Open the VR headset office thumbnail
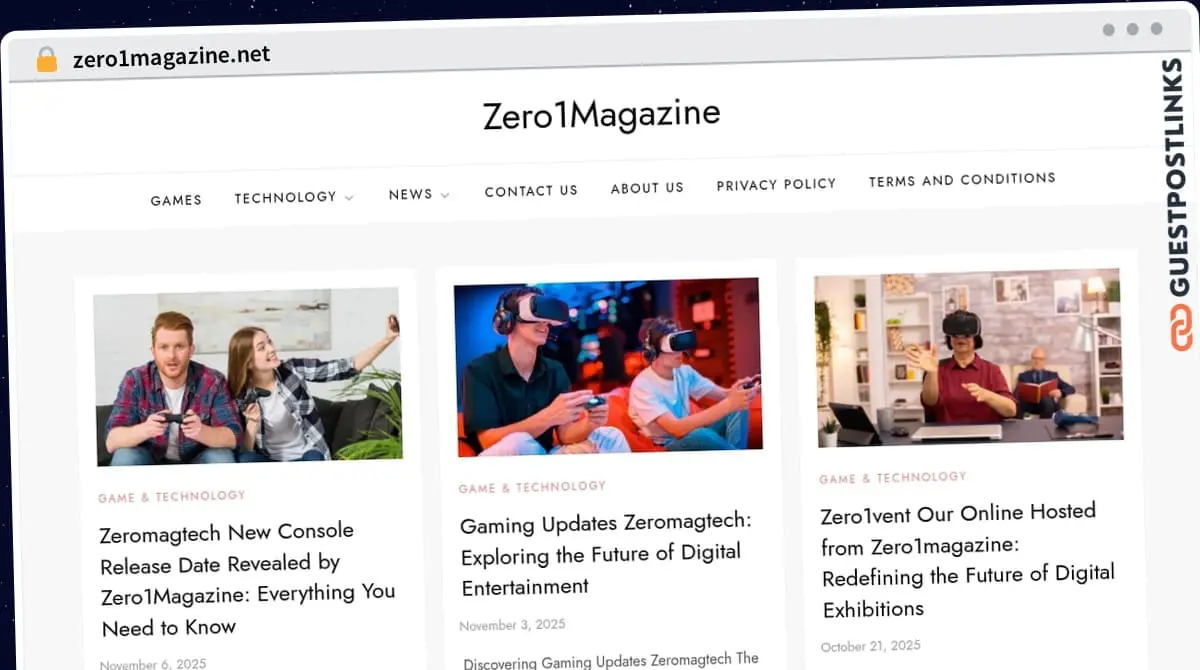Screen dimensions: 1200x670 coord(967,357)
